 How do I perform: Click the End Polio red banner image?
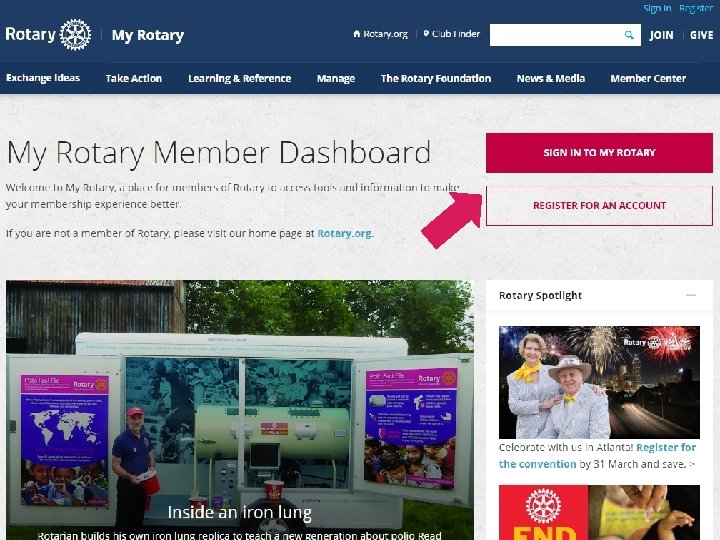pyautogui.click(x=599, y=512)
